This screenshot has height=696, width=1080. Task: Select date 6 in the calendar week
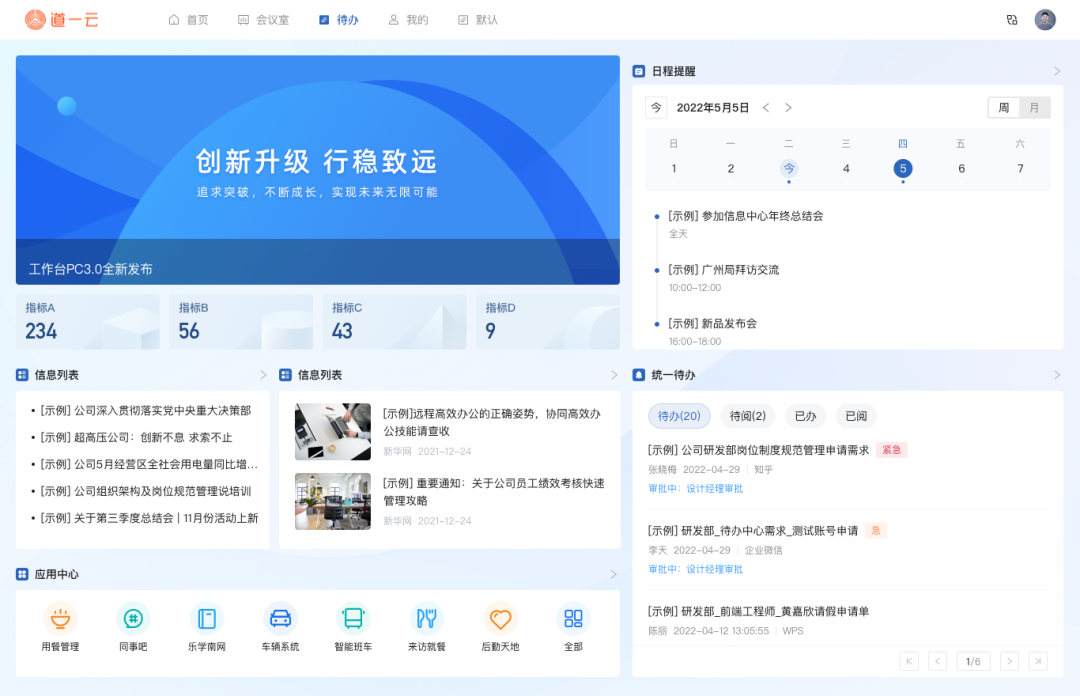tap(961, 168)
